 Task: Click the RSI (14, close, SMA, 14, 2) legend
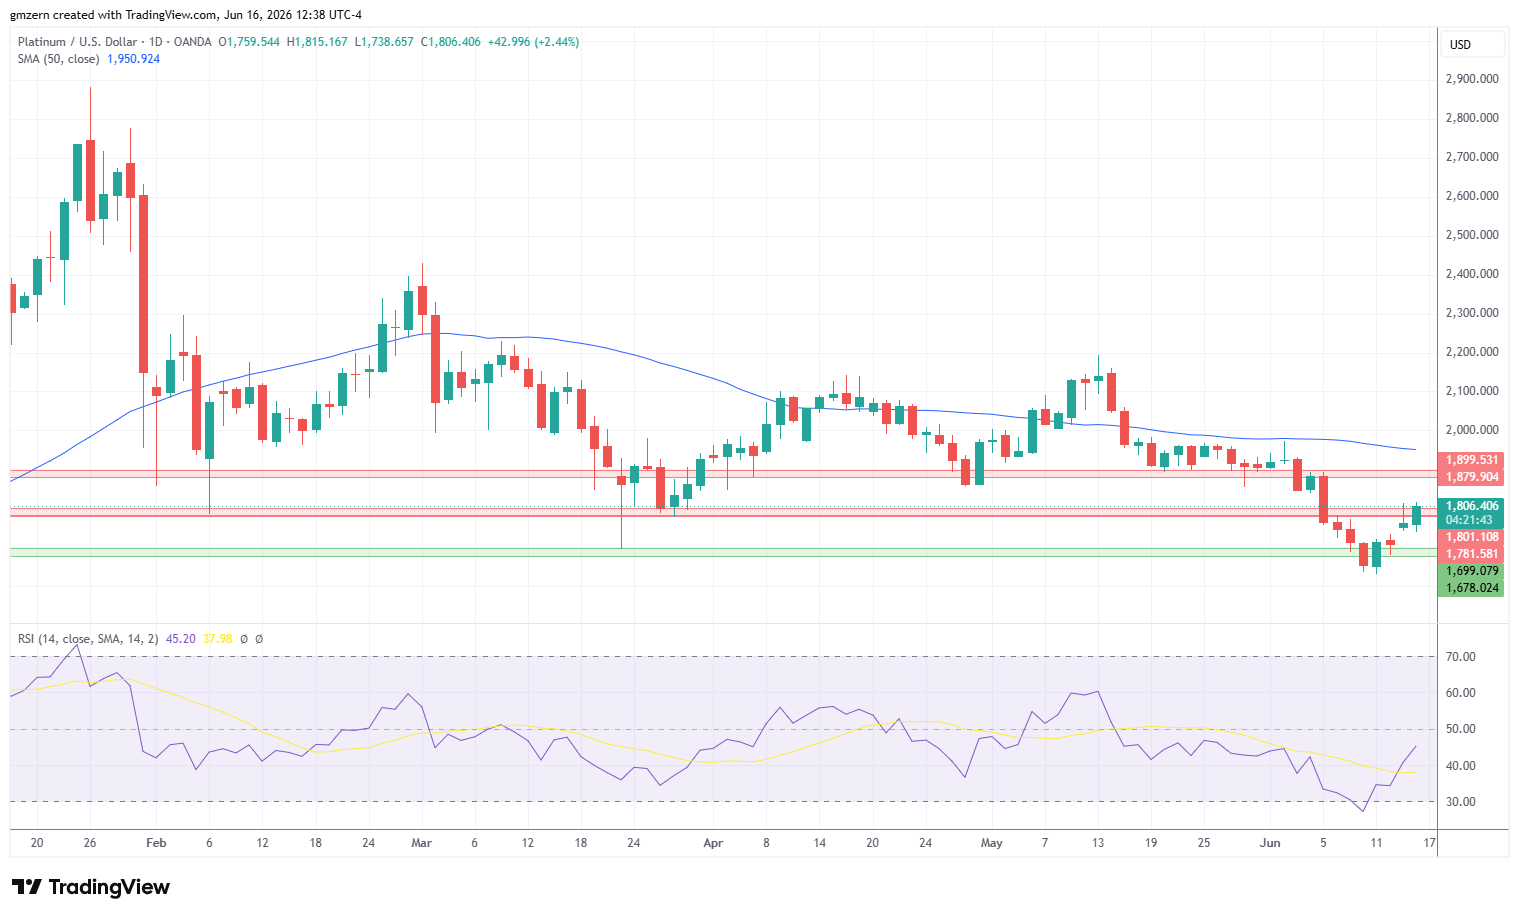[x=88, y=639]
